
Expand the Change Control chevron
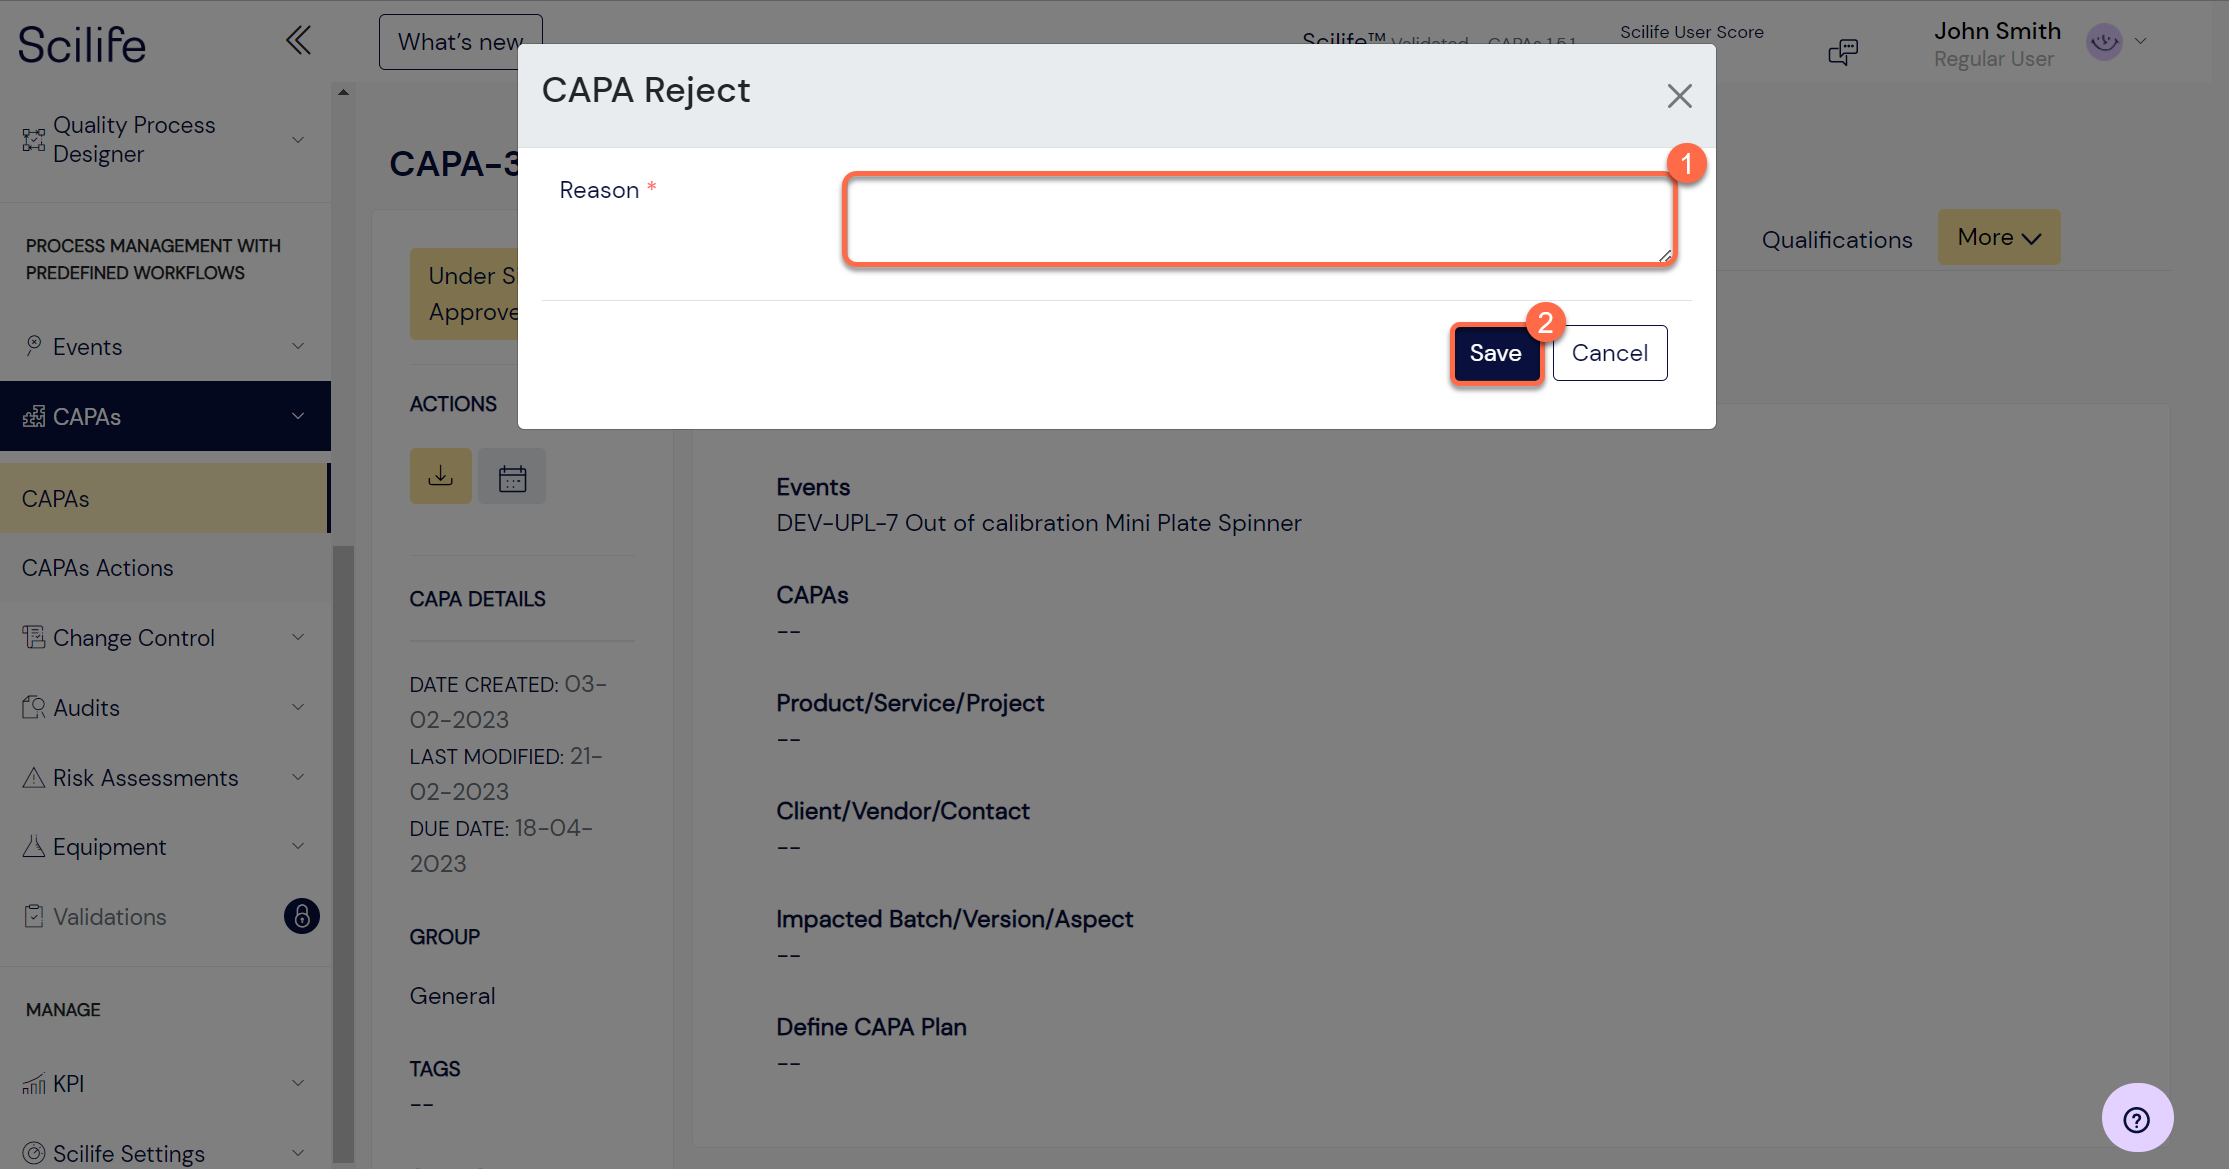(298, 637)
